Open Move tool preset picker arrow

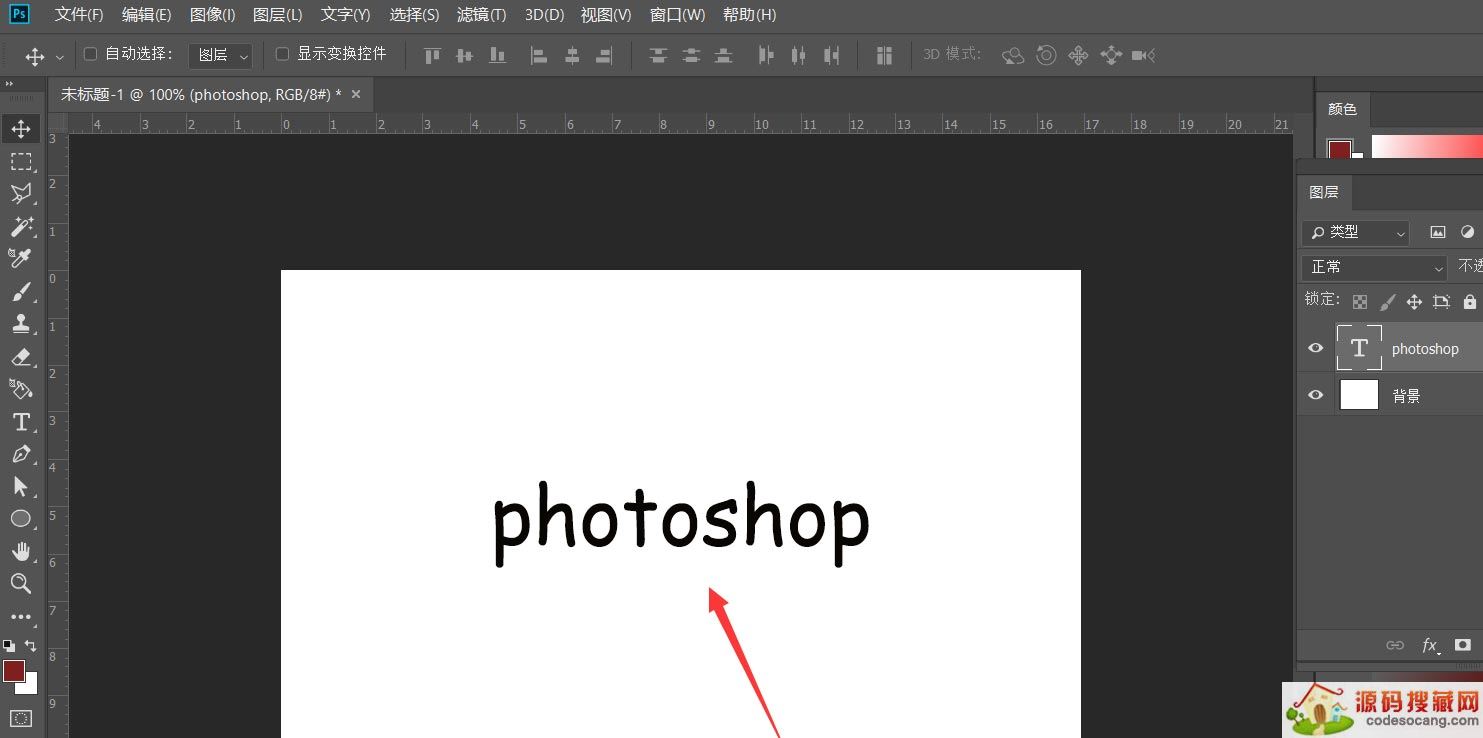[x=60, y=57]
